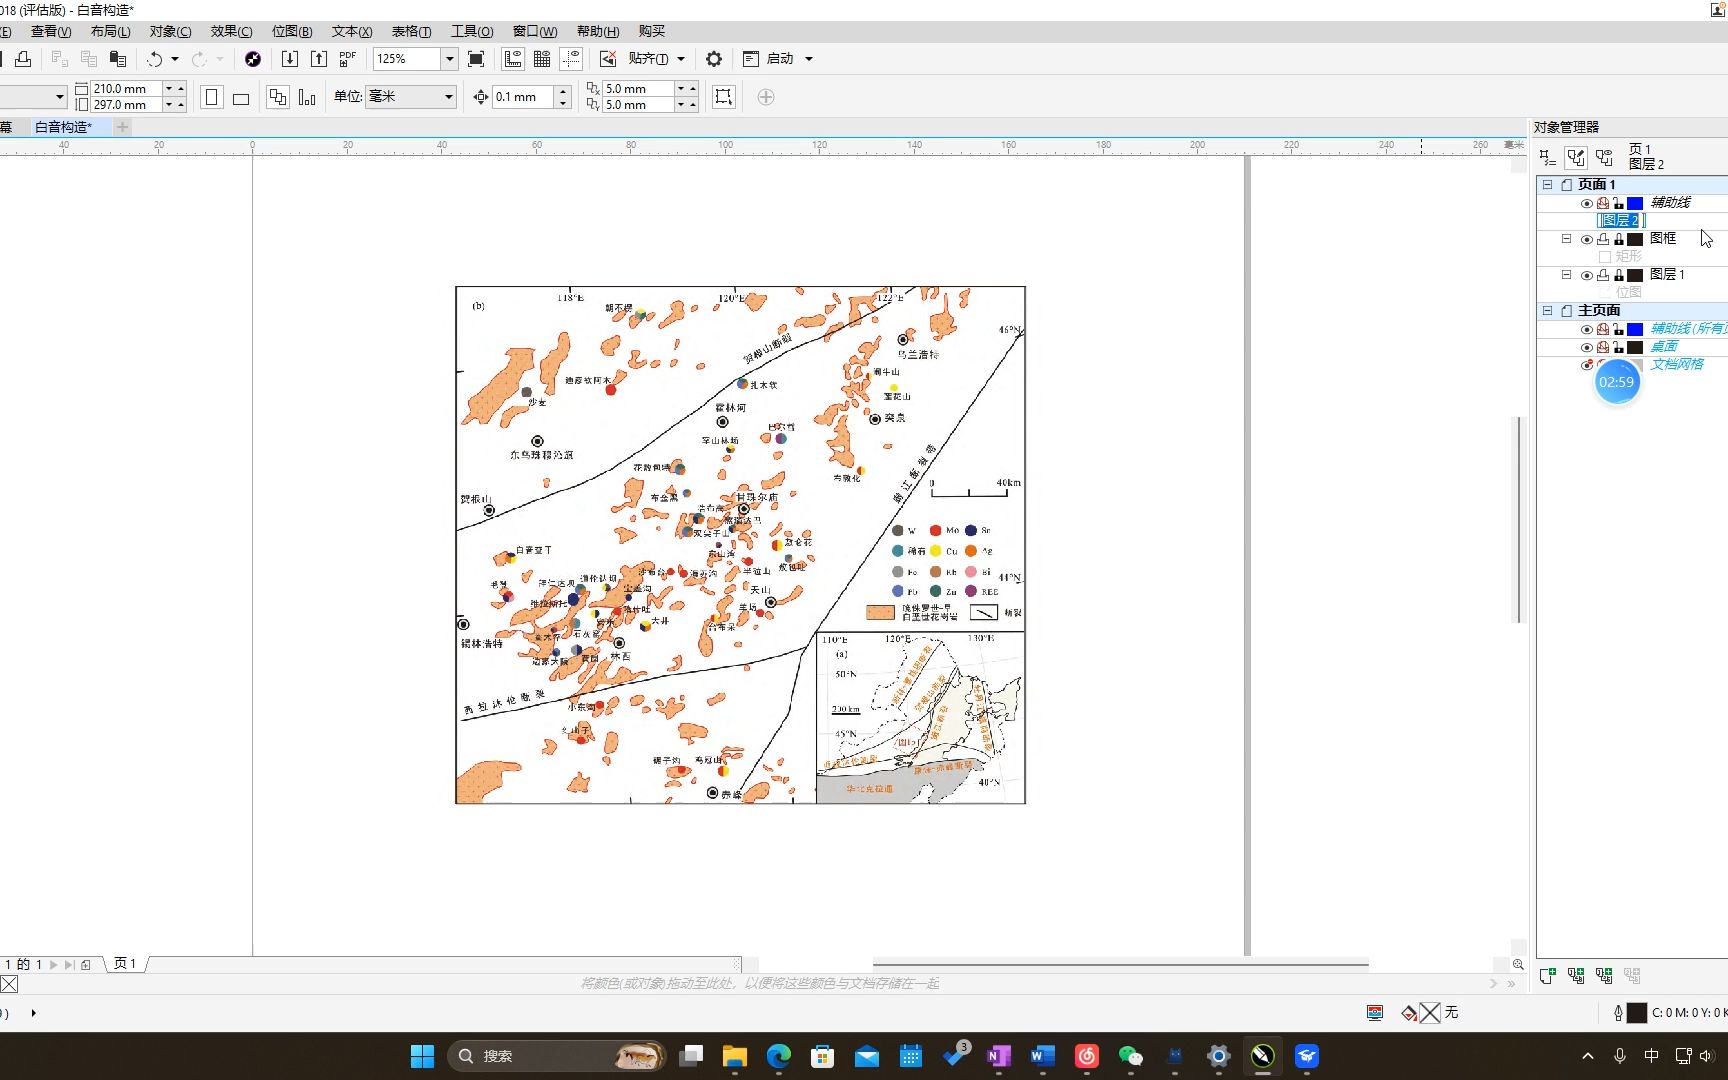Toggle visibility eye of 桌面 layer
The image size is (1728, 1080).
1586,347
